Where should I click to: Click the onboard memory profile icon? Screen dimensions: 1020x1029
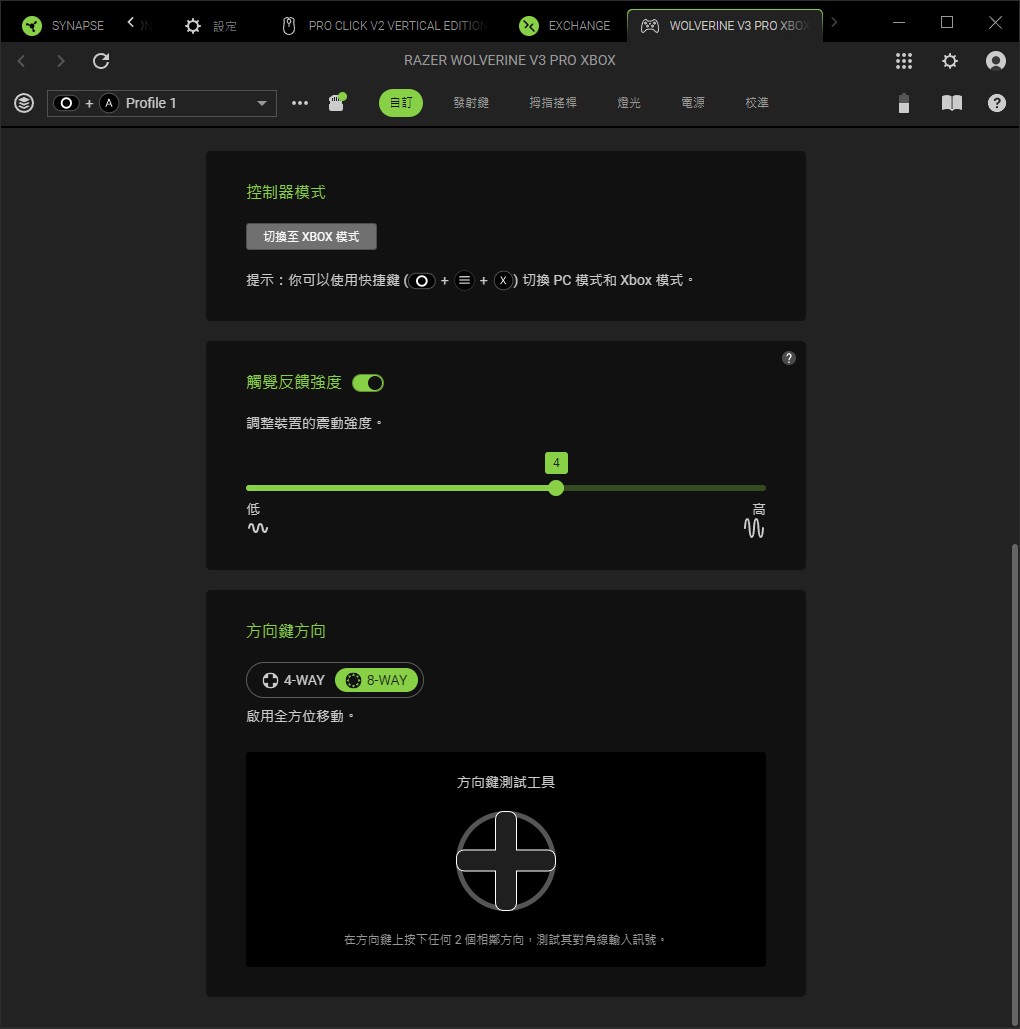pyautogui.click(x=337, y=102)
